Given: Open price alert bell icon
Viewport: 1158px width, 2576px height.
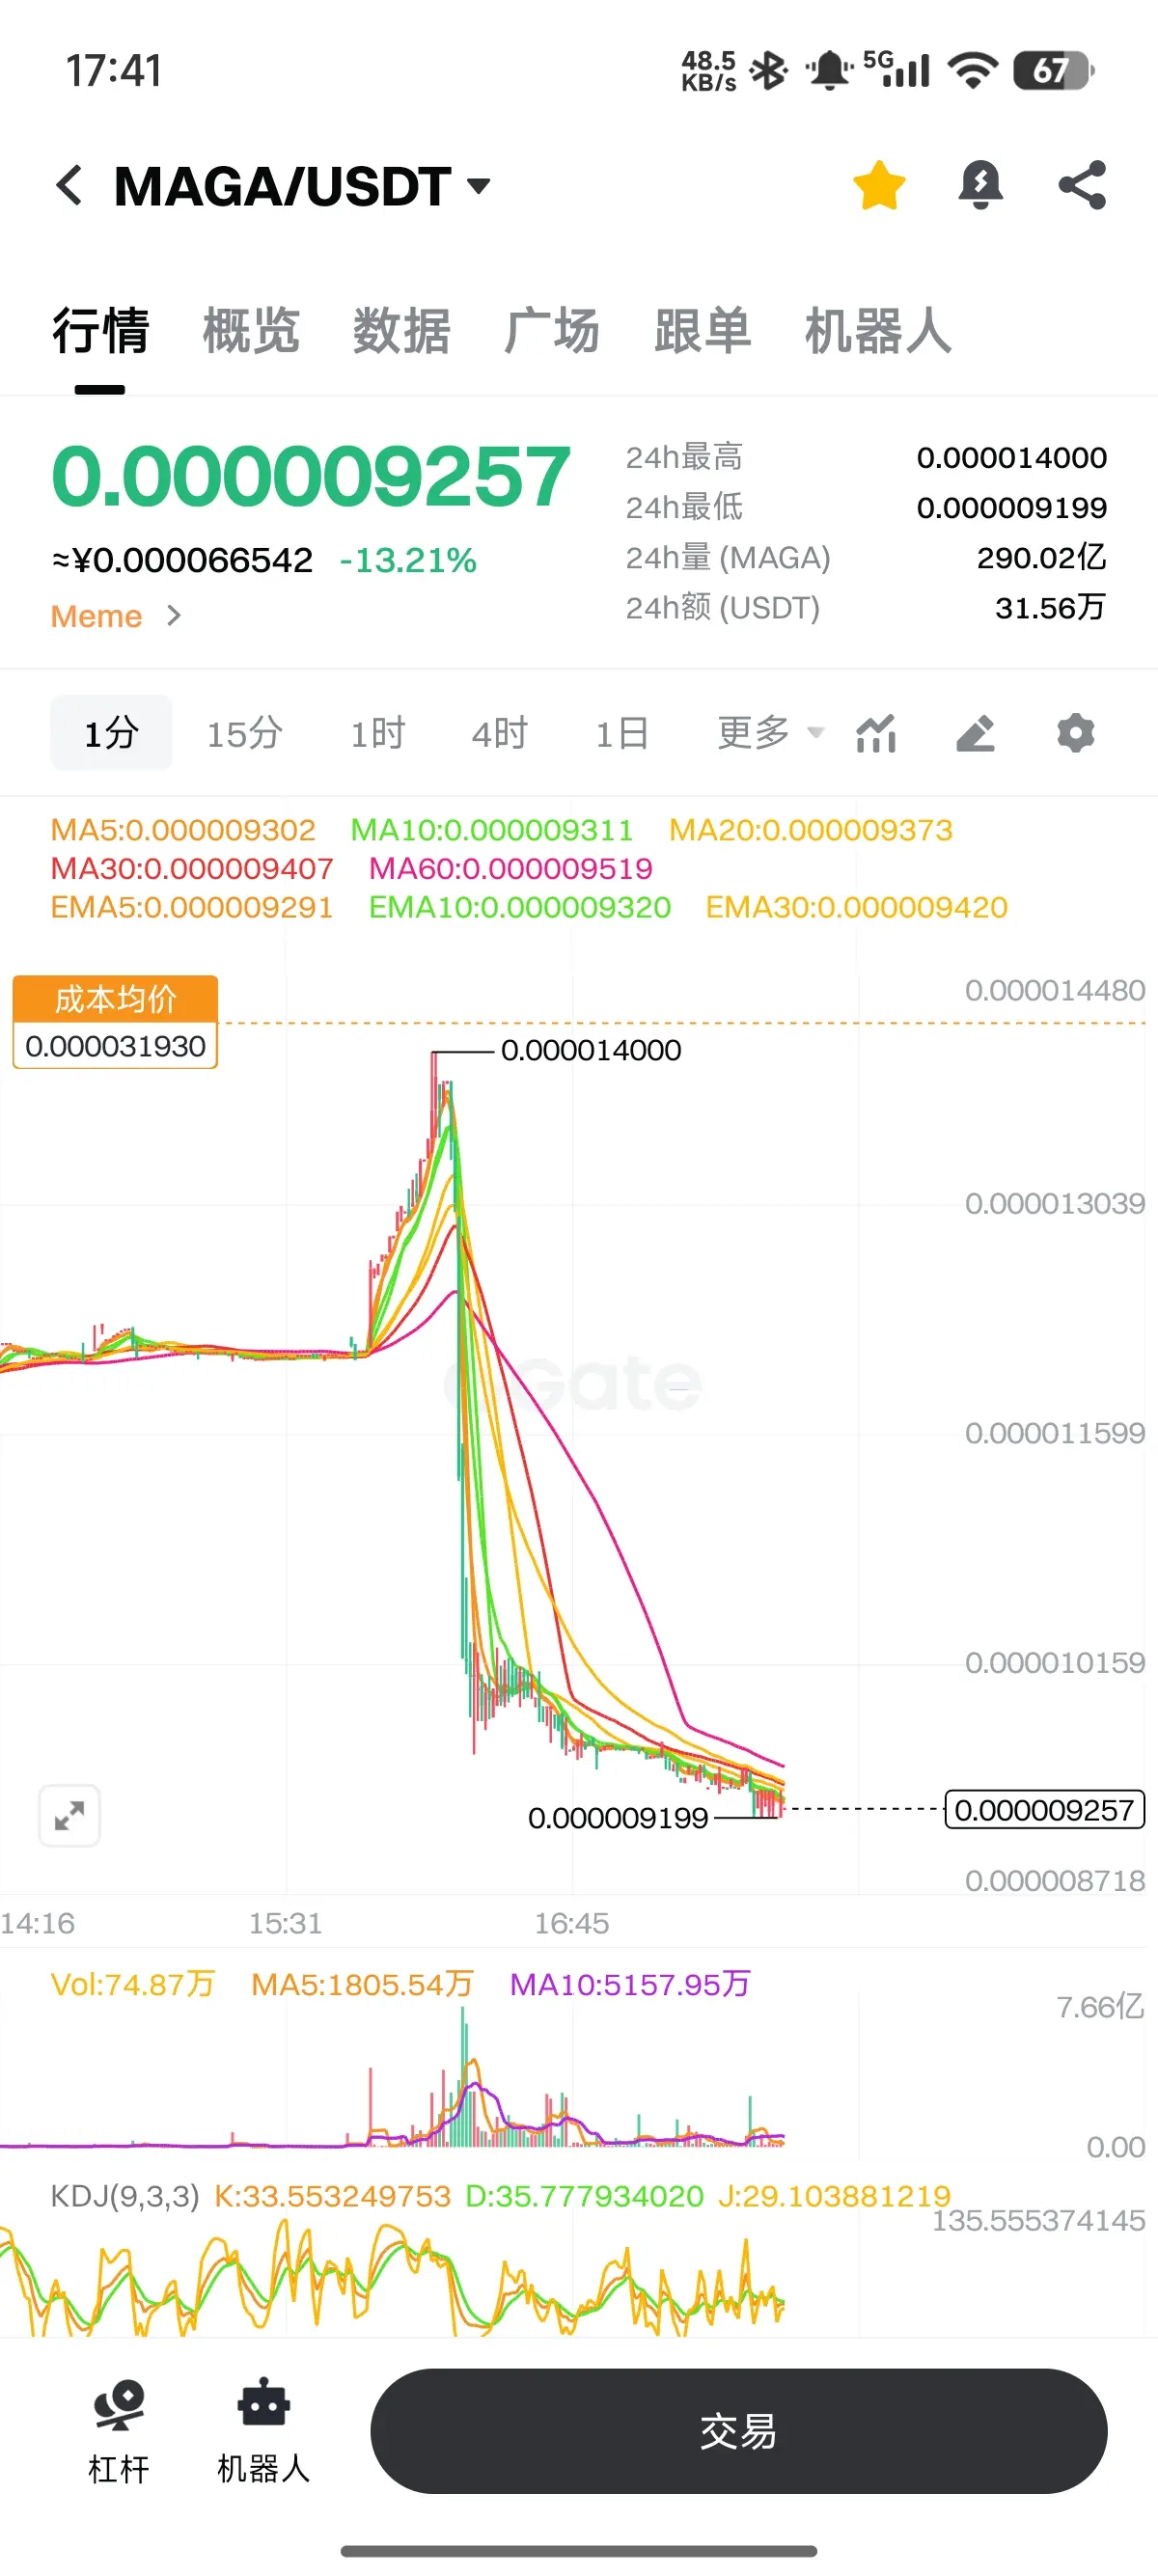Looking at the screenshot, I should coord(980,186).
